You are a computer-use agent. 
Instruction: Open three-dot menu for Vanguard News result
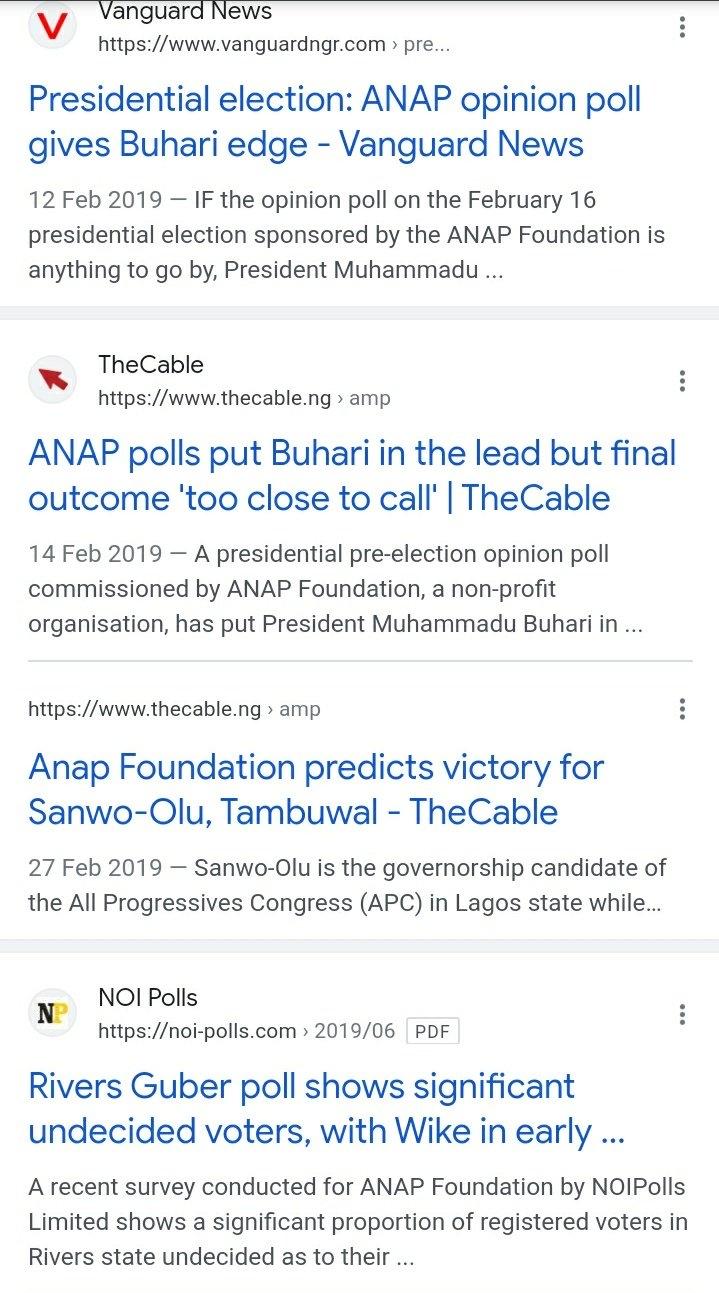682,27
